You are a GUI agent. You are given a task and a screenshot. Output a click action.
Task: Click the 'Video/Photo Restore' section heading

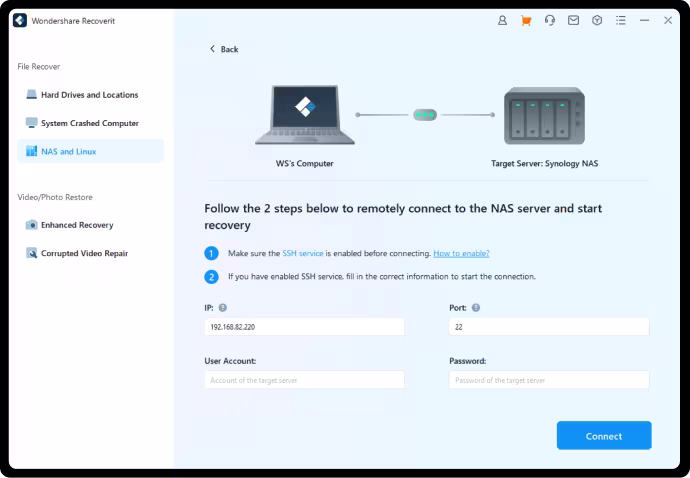pos(55,197)
